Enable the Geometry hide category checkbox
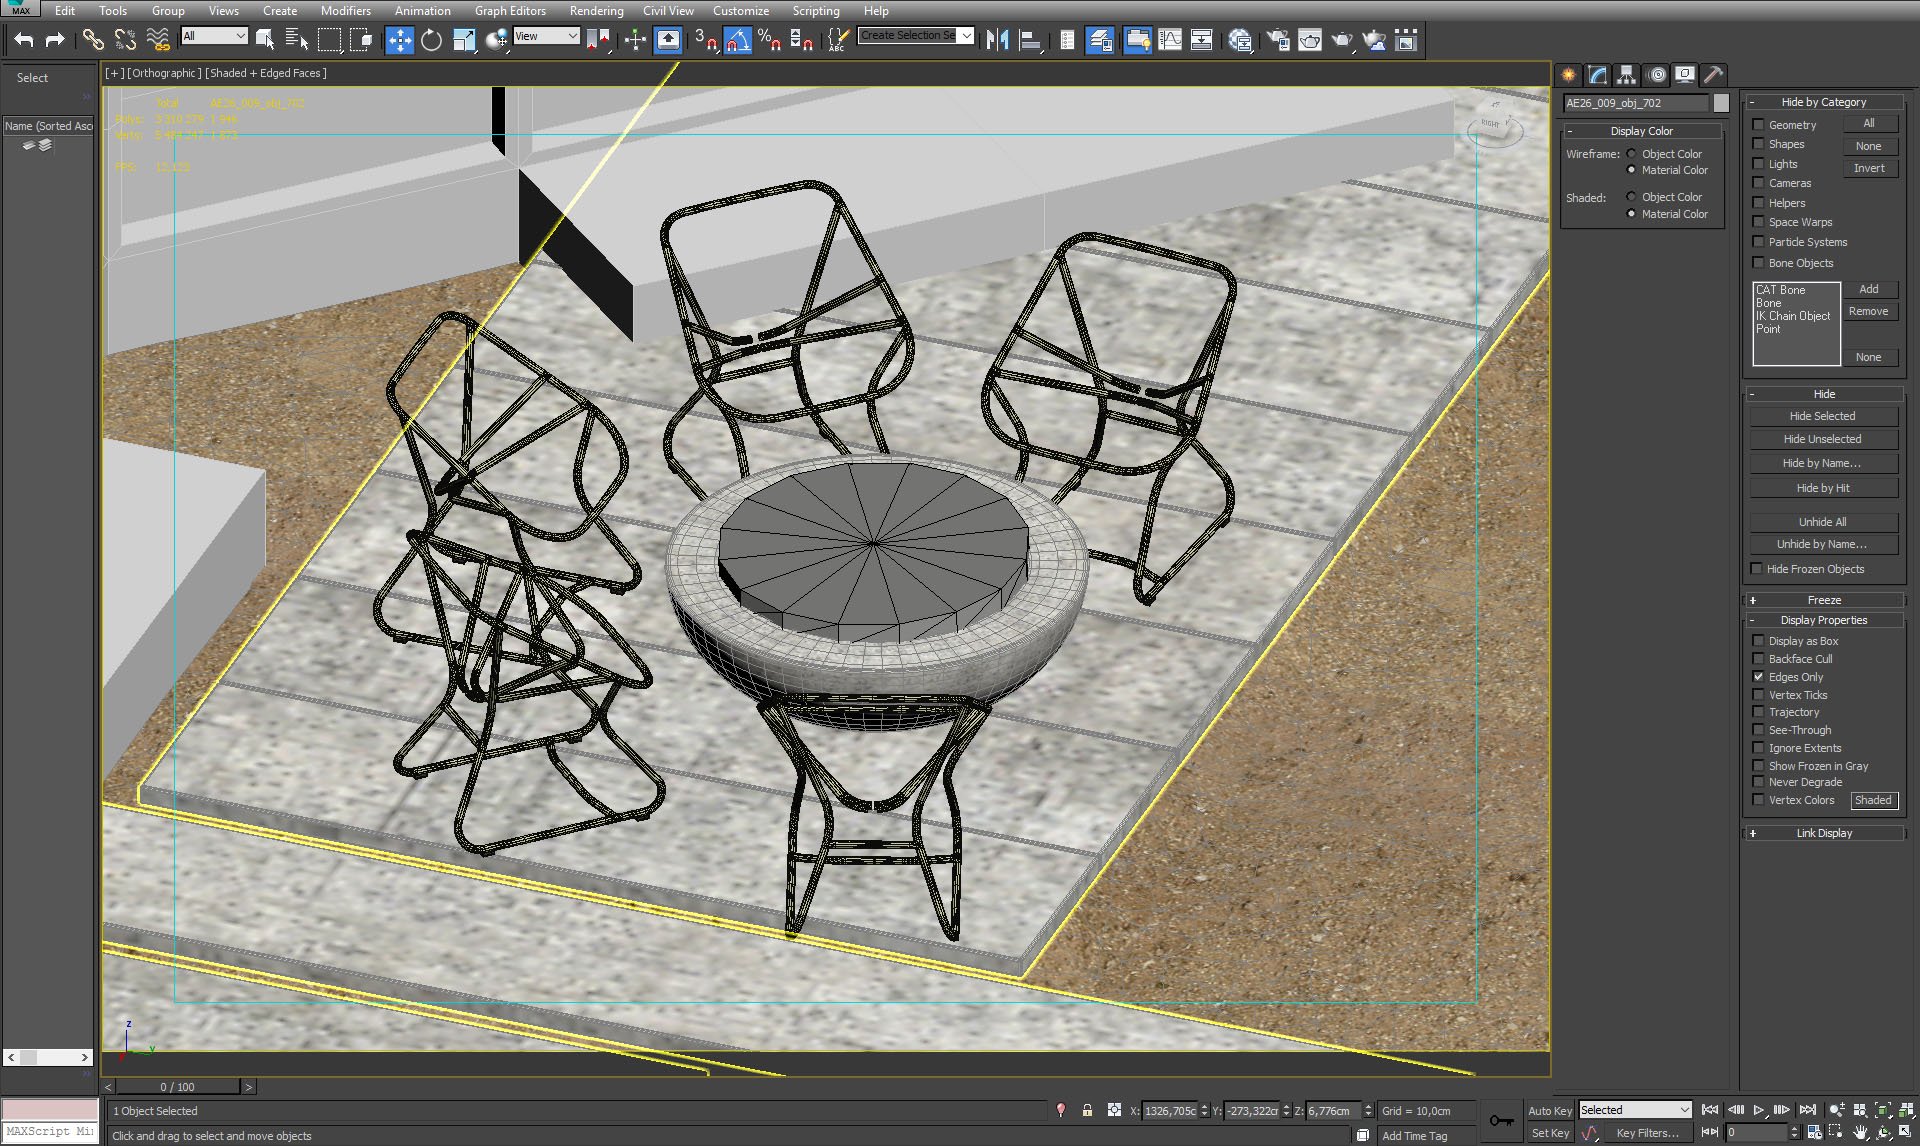 point(1758,125)
